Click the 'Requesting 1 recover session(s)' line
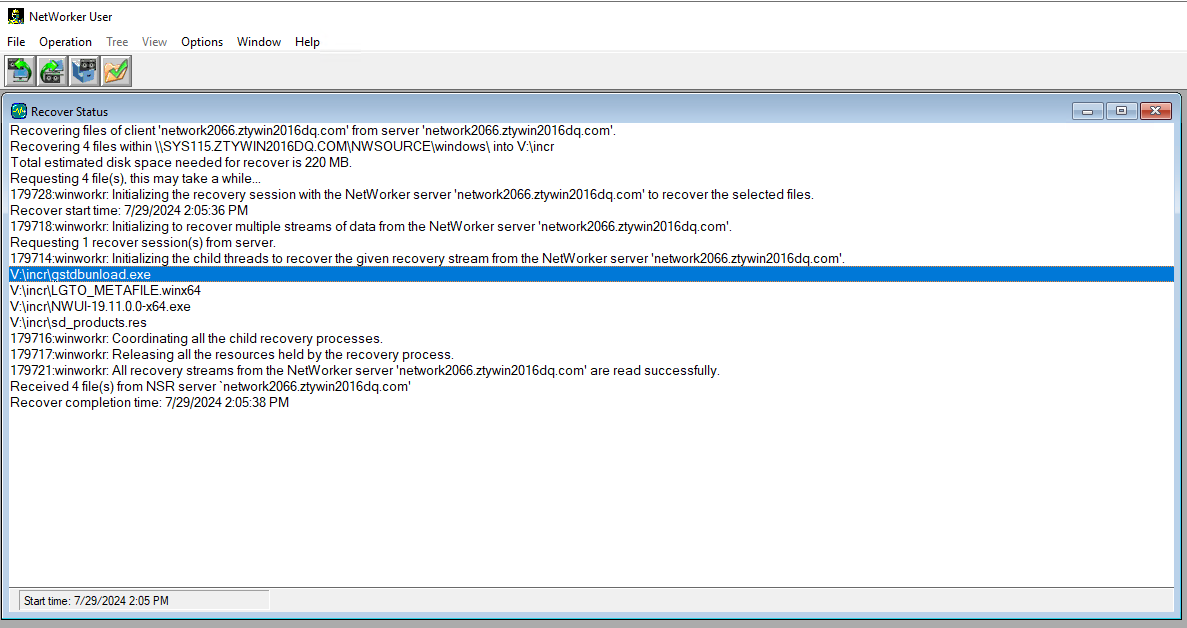This screenshot has height=628, width=1187. [x=143, y=242]
